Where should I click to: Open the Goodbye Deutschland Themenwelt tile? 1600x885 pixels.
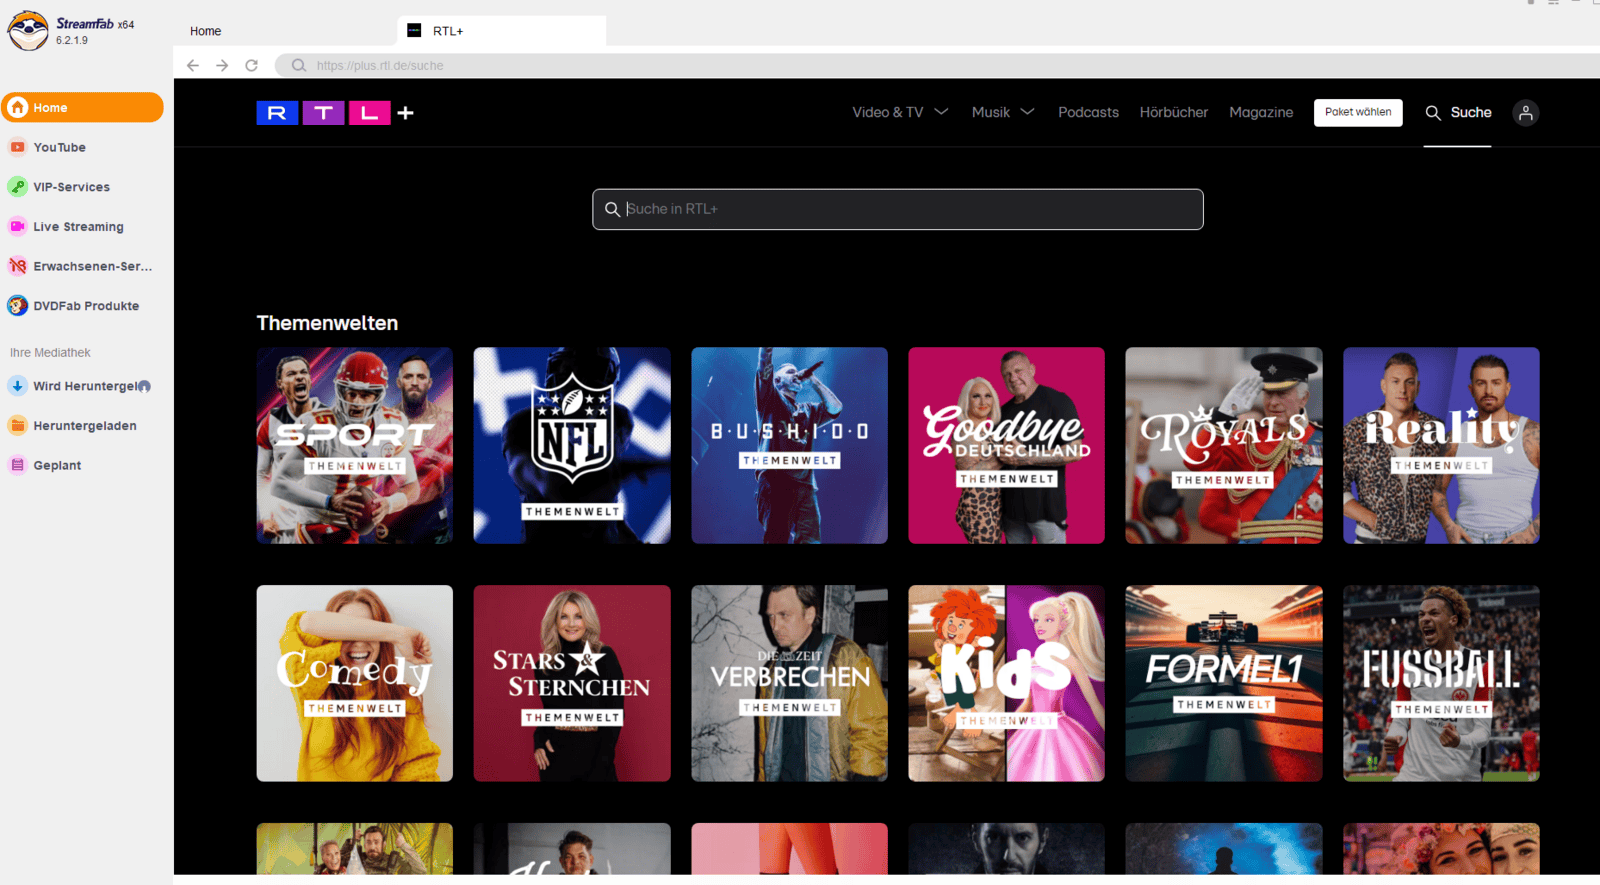[x=1006, y=445]
